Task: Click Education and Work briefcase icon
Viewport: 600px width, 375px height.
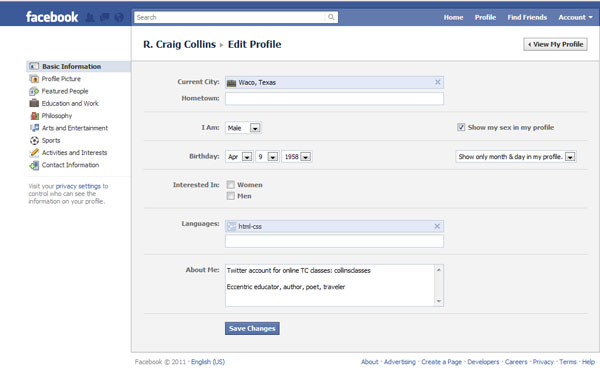Action: coord(34,103)
